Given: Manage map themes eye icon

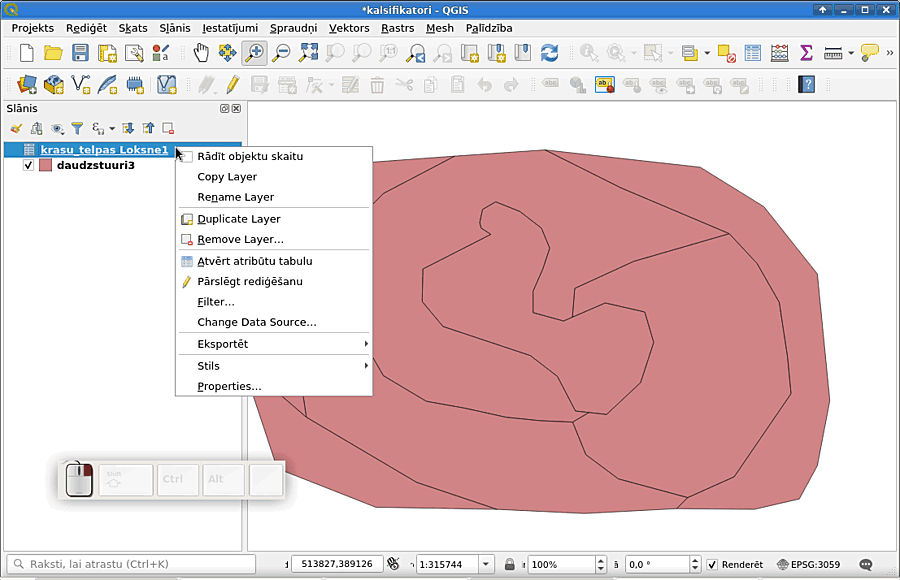Looking at the screenshot, I should point(57,128).
